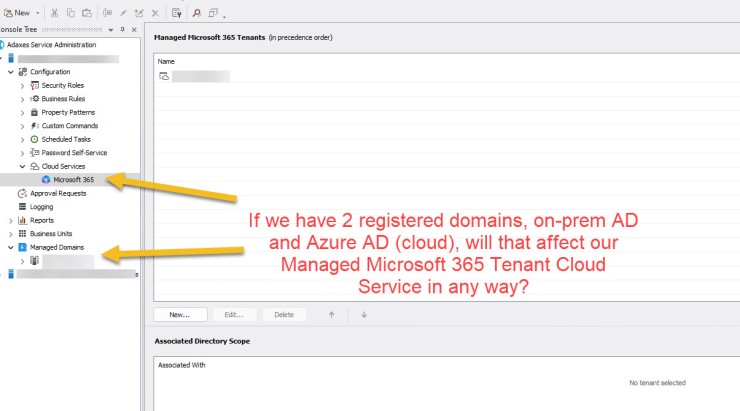This screenshot has width=740, height=411.
Task: Open the New button dropdown arrow
Action: (38, 13)
